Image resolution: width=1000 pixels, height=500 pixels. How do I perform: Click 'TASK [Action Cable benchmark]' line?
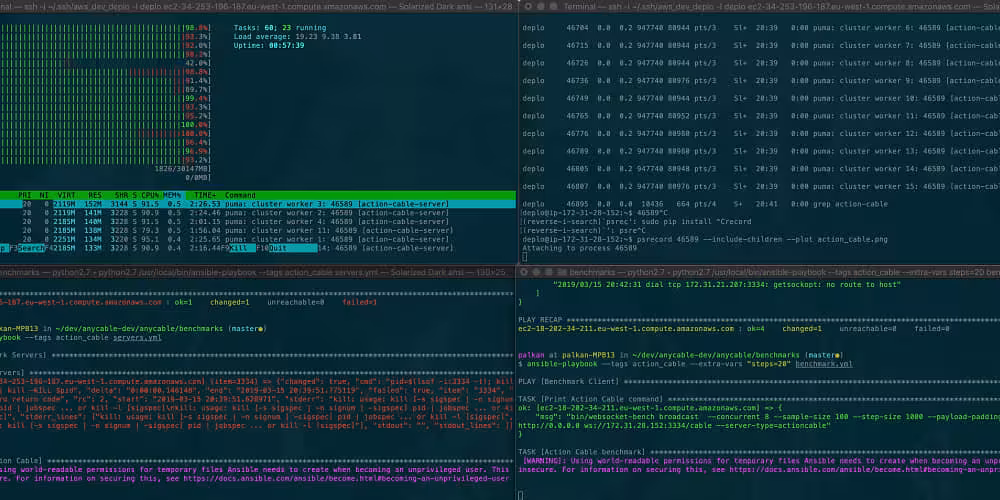coord(758,452)
